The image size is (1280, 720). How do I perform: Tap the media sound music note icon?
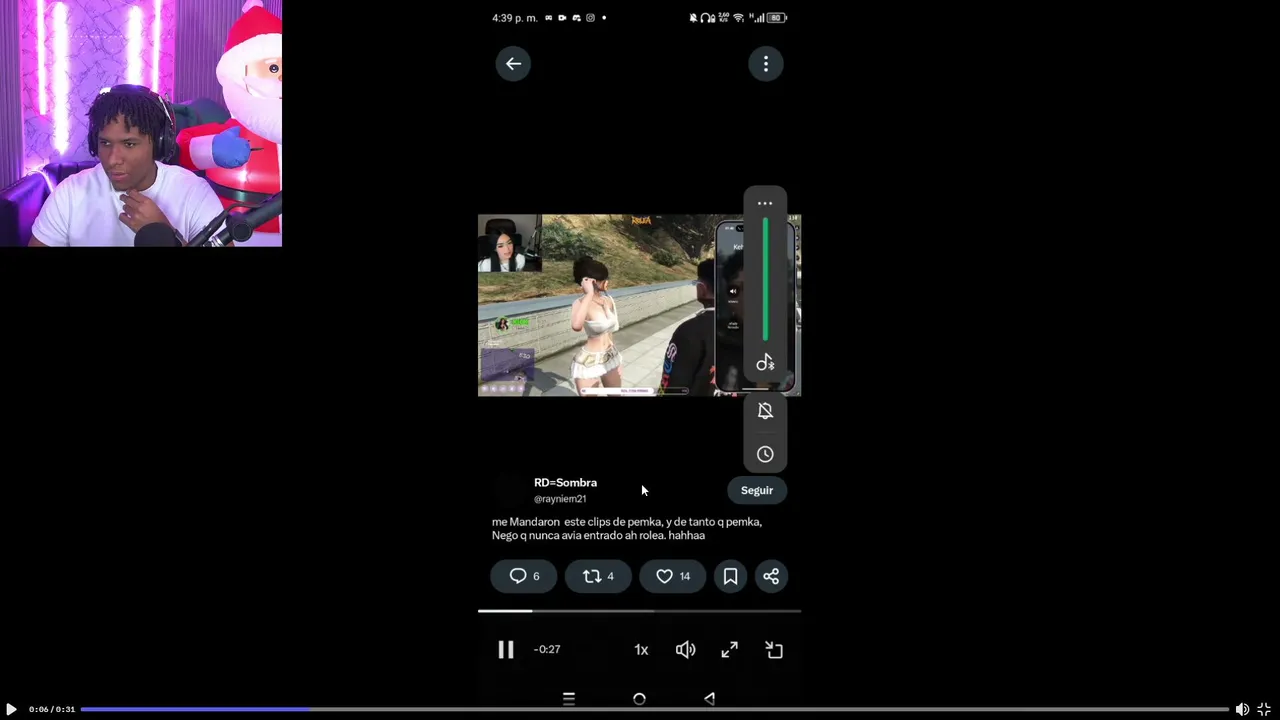pyautogui.click(x=765, y=363)
